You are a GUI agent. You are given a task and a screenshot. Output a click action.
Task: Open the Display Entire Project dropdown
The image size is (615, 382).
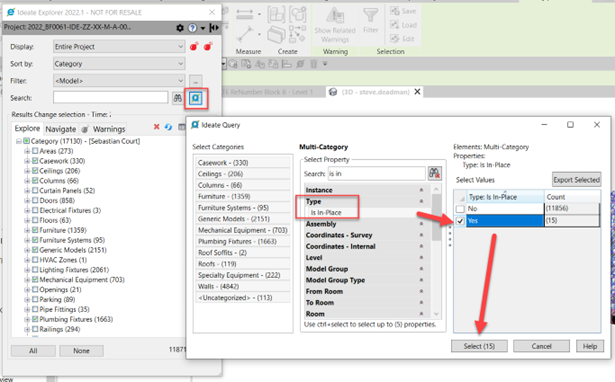[119, 47]
